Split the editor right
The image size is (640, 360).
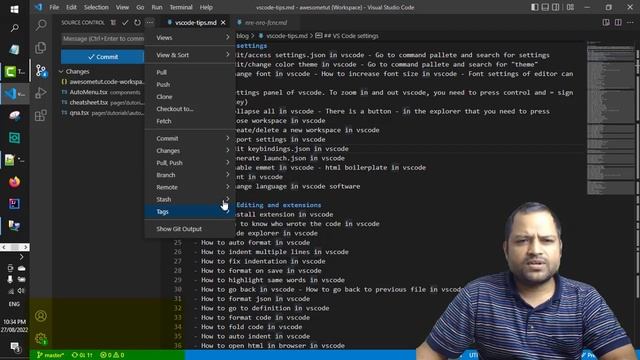[618, 22]
